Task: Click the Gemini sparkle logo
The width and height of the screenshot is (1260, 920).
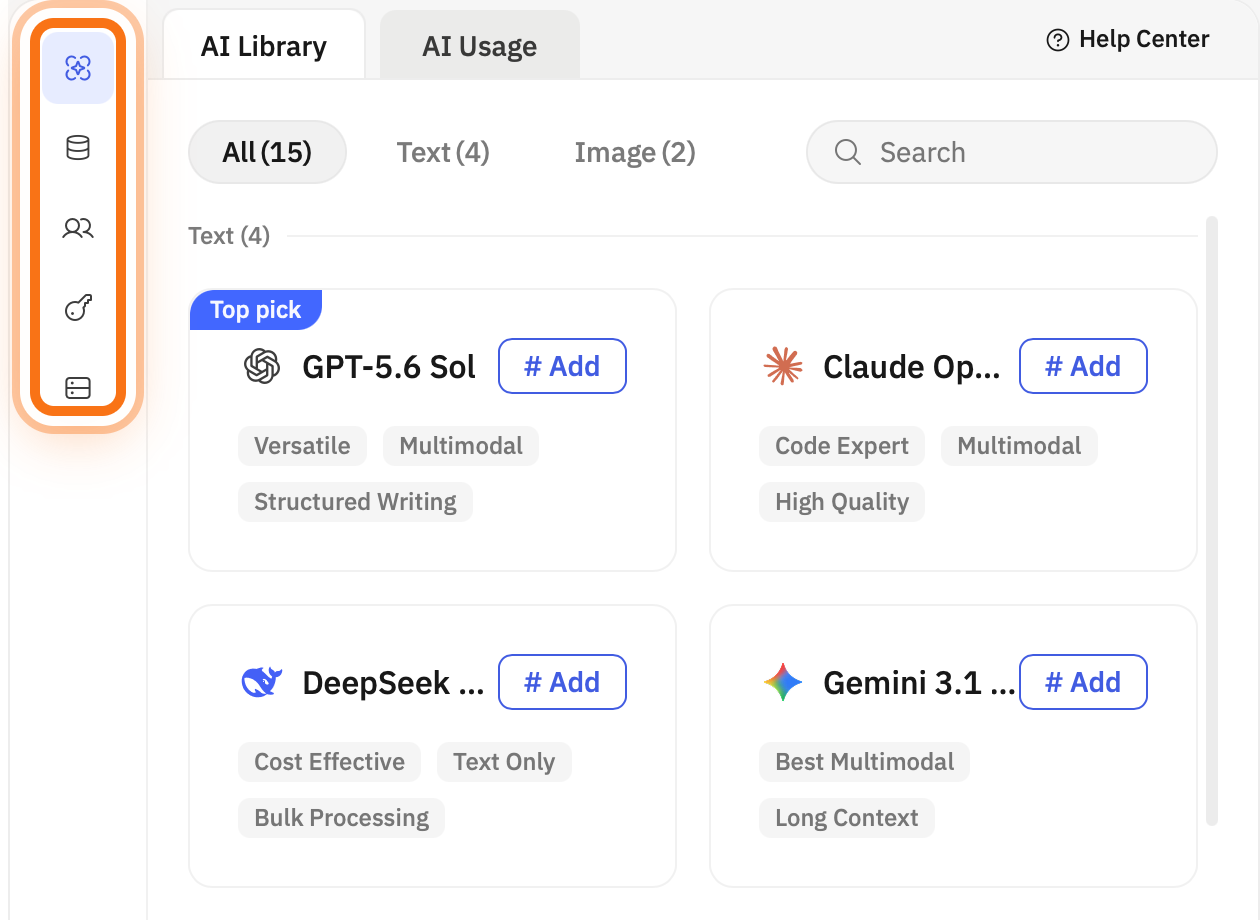Action: pos(783,682)
